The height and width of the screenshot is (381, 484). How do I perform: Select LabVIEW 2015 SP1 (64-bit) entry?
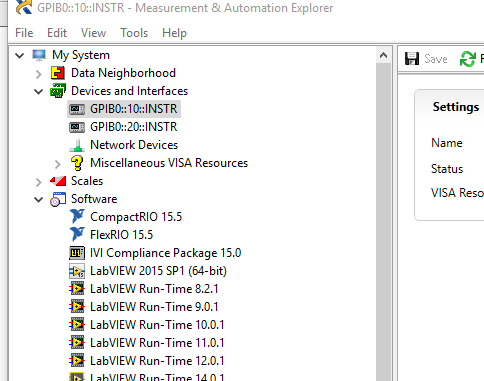(158, 271)
